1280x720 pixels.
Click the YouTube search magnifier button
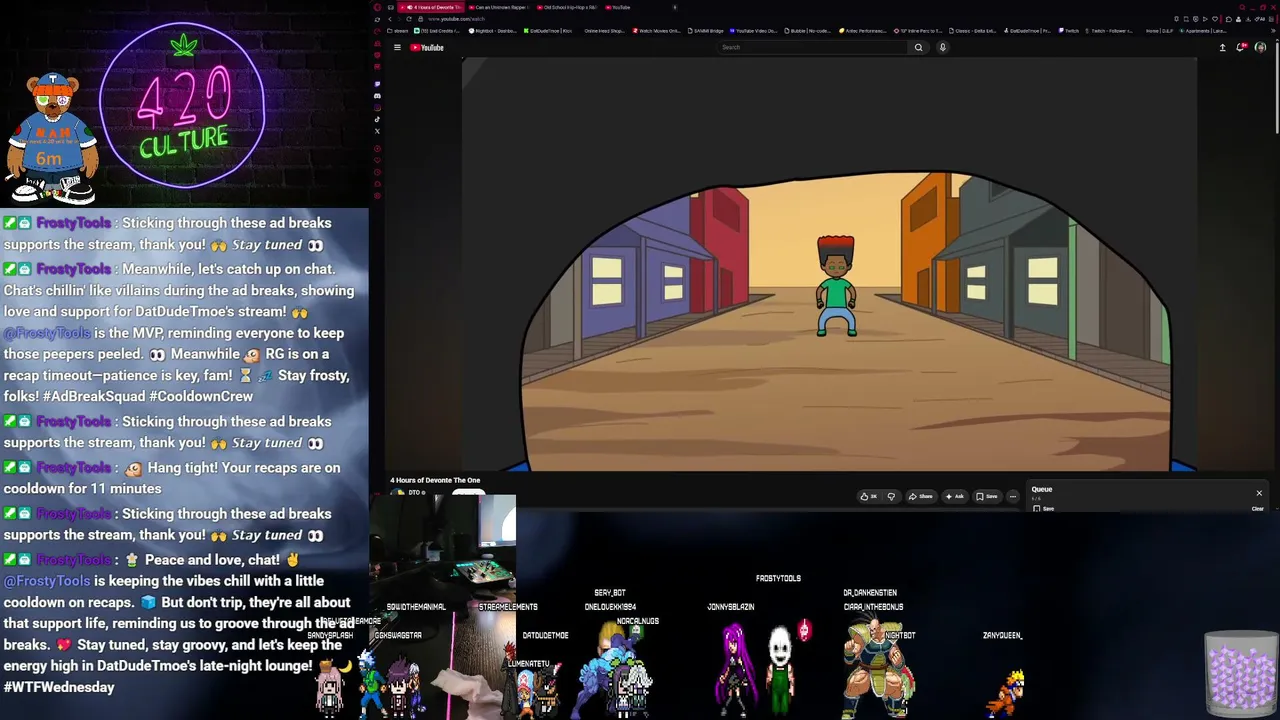[918, 47]
